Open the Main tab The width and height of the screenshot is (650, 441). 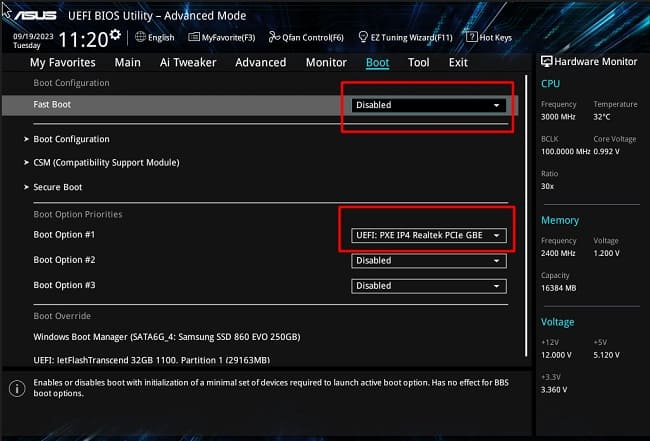click(x=128, y=63)
